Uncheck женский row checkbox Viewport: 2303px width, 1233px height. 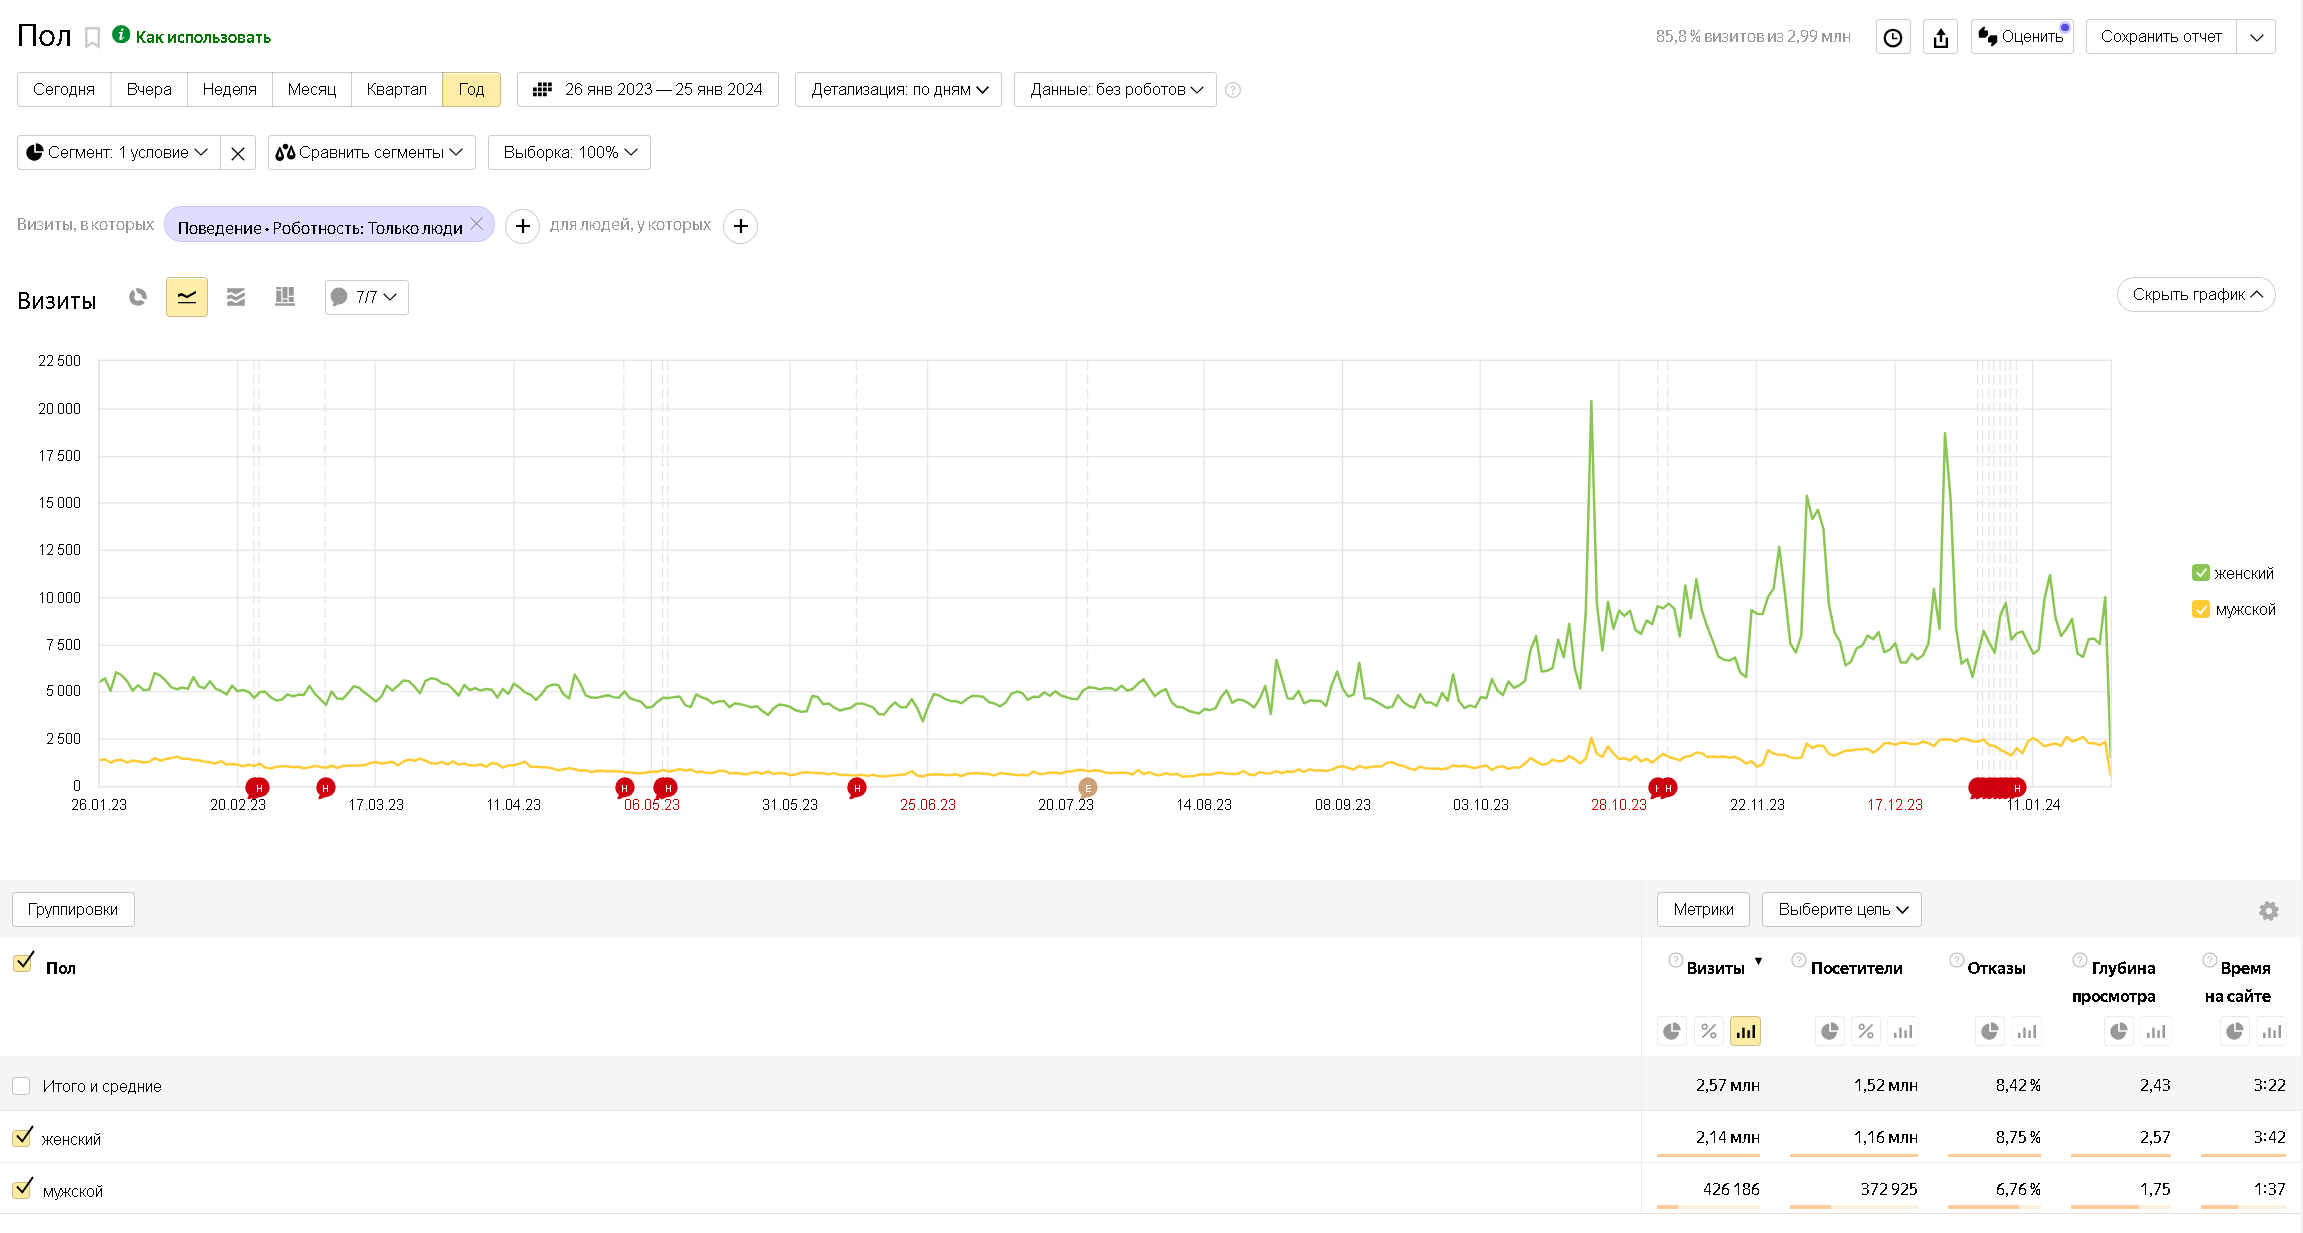point(22,1138)
